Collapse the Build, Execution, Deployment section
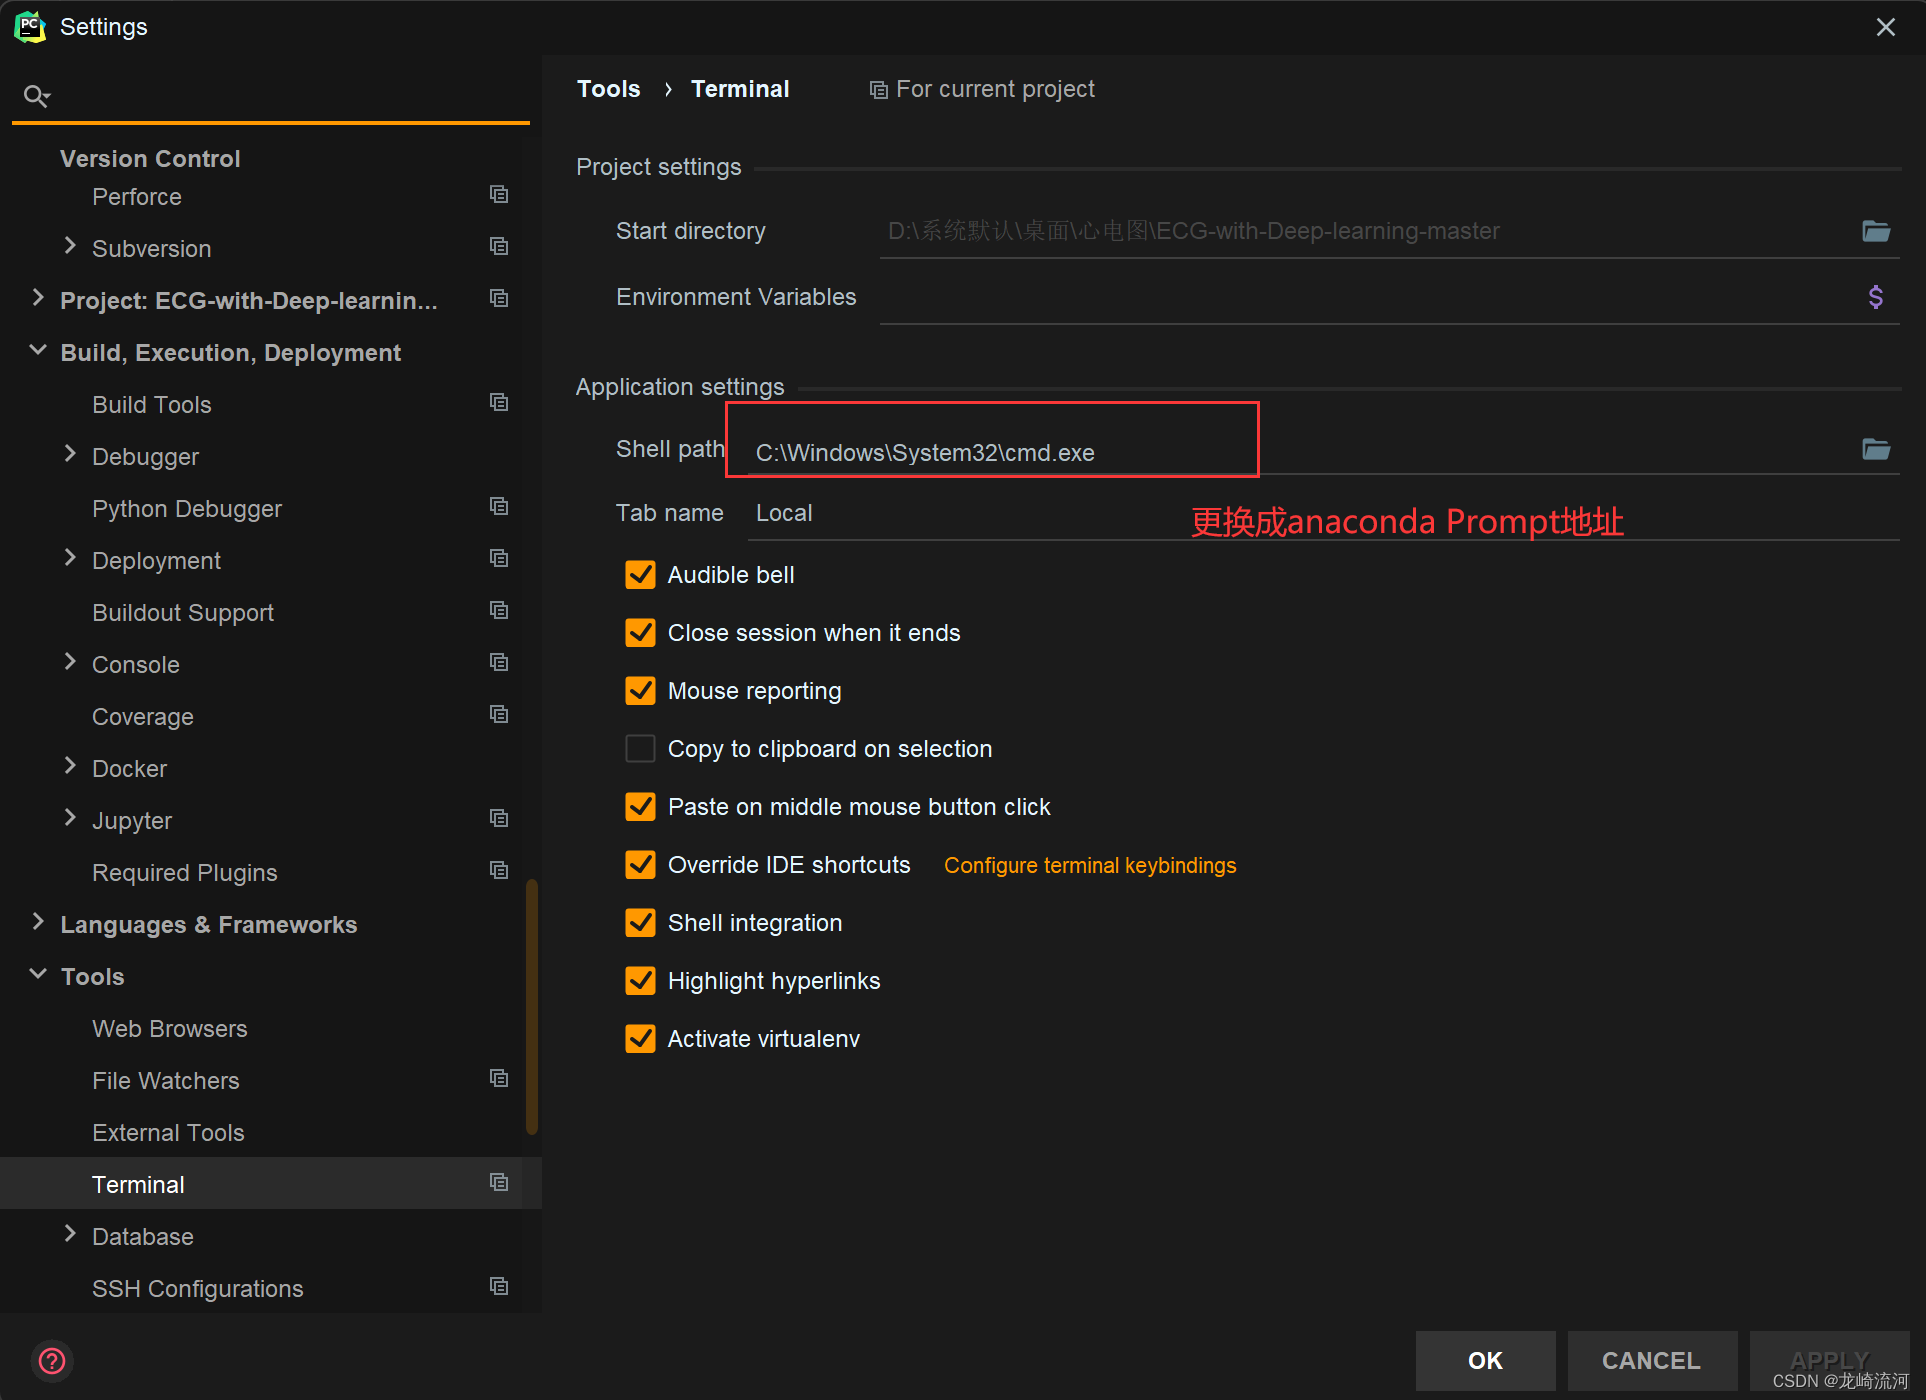Image resolution: width=1926 pixels, height=1400 pixels. pyautogui.click(x=38, y=351)
